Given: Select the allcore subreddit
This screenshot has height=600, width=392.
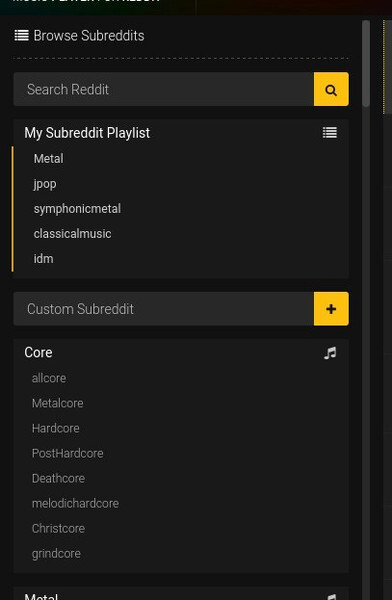Looking at the screenshot, I should [49, 378].
